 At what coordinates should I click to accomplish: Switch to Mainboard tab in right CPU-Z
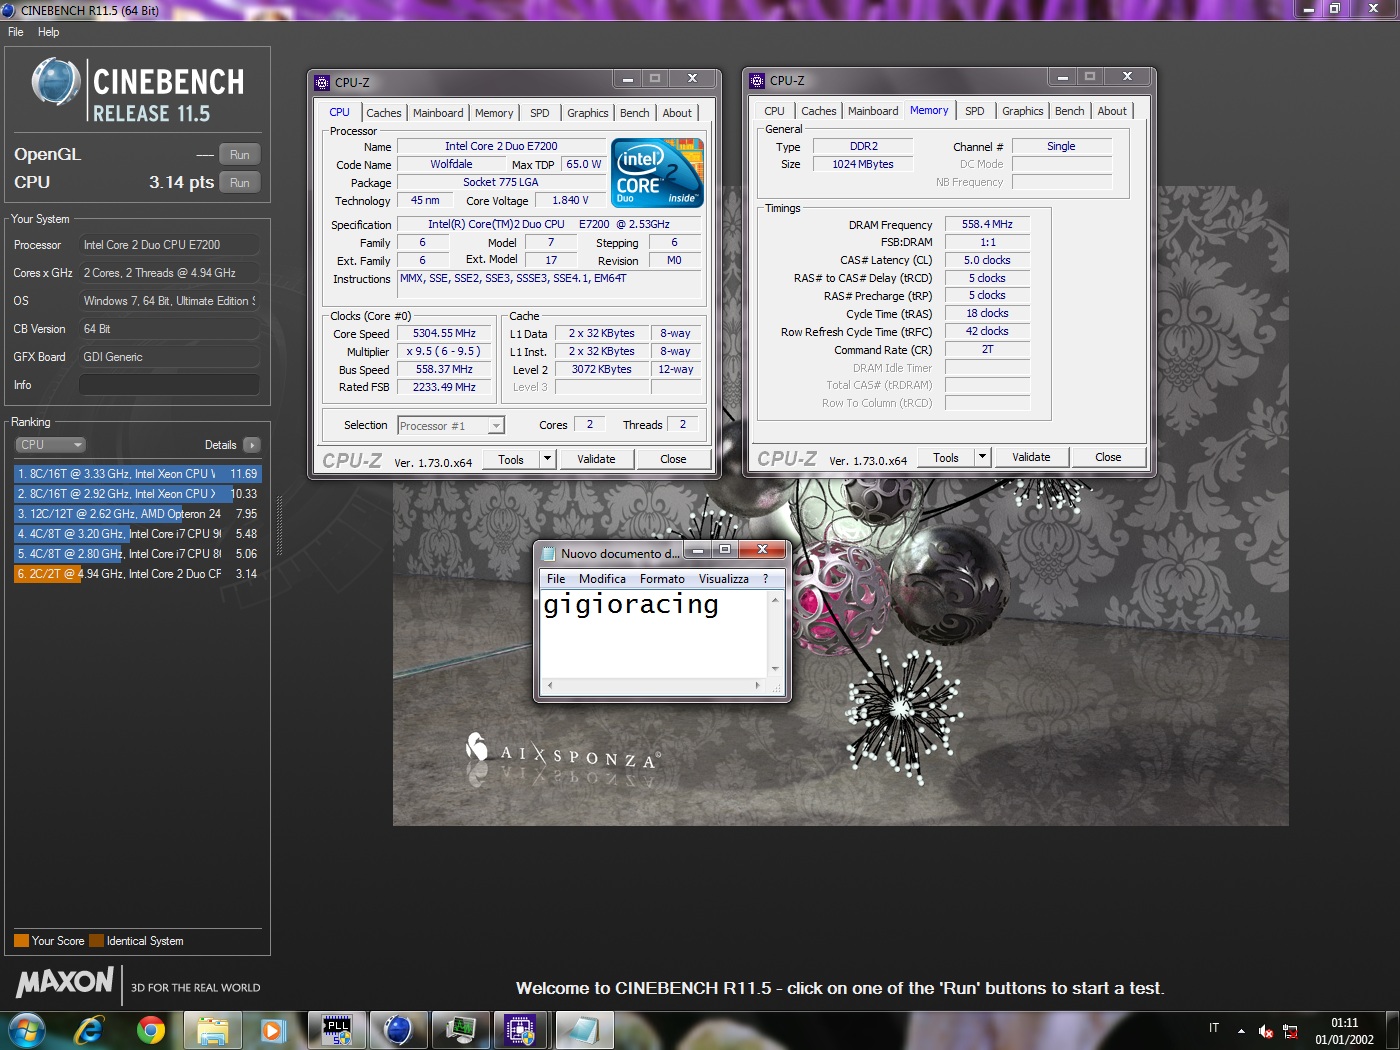tap(873, 111)
